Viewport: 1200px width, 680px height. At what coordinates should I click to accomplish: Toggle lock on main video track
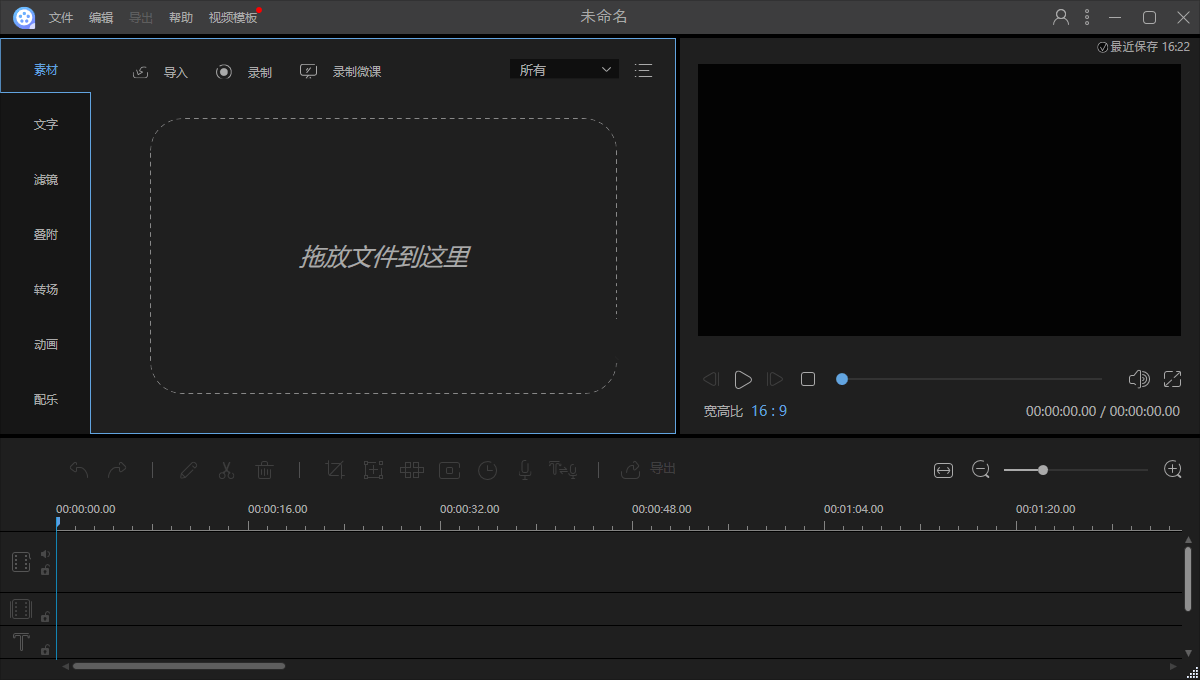point(45,570)
